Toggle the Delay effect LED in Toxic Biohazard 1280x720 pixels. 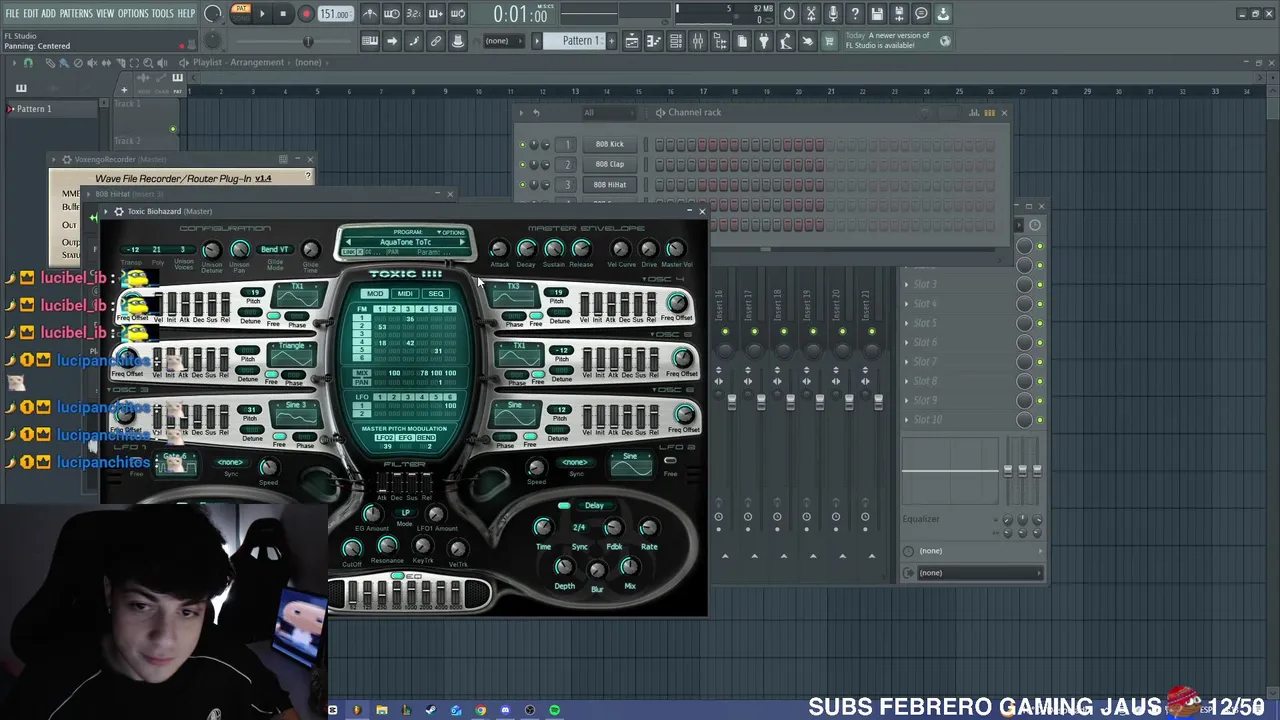tap(564, 505)
